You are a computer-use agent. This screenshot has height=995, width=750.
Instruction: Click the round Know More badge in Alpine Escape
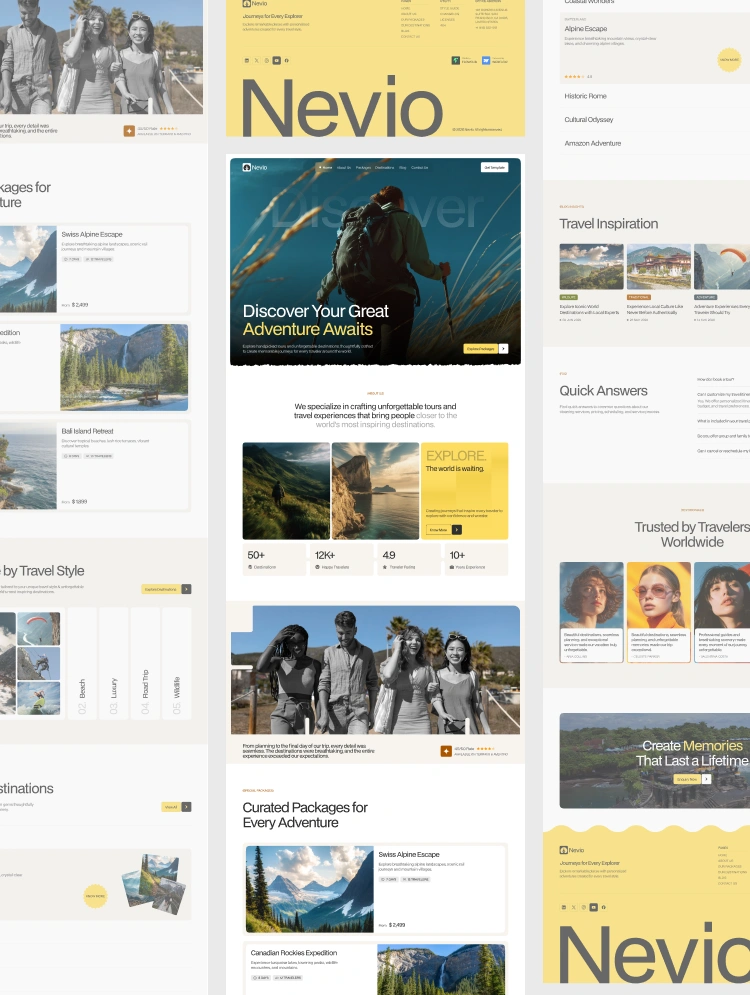coord(729,60)
